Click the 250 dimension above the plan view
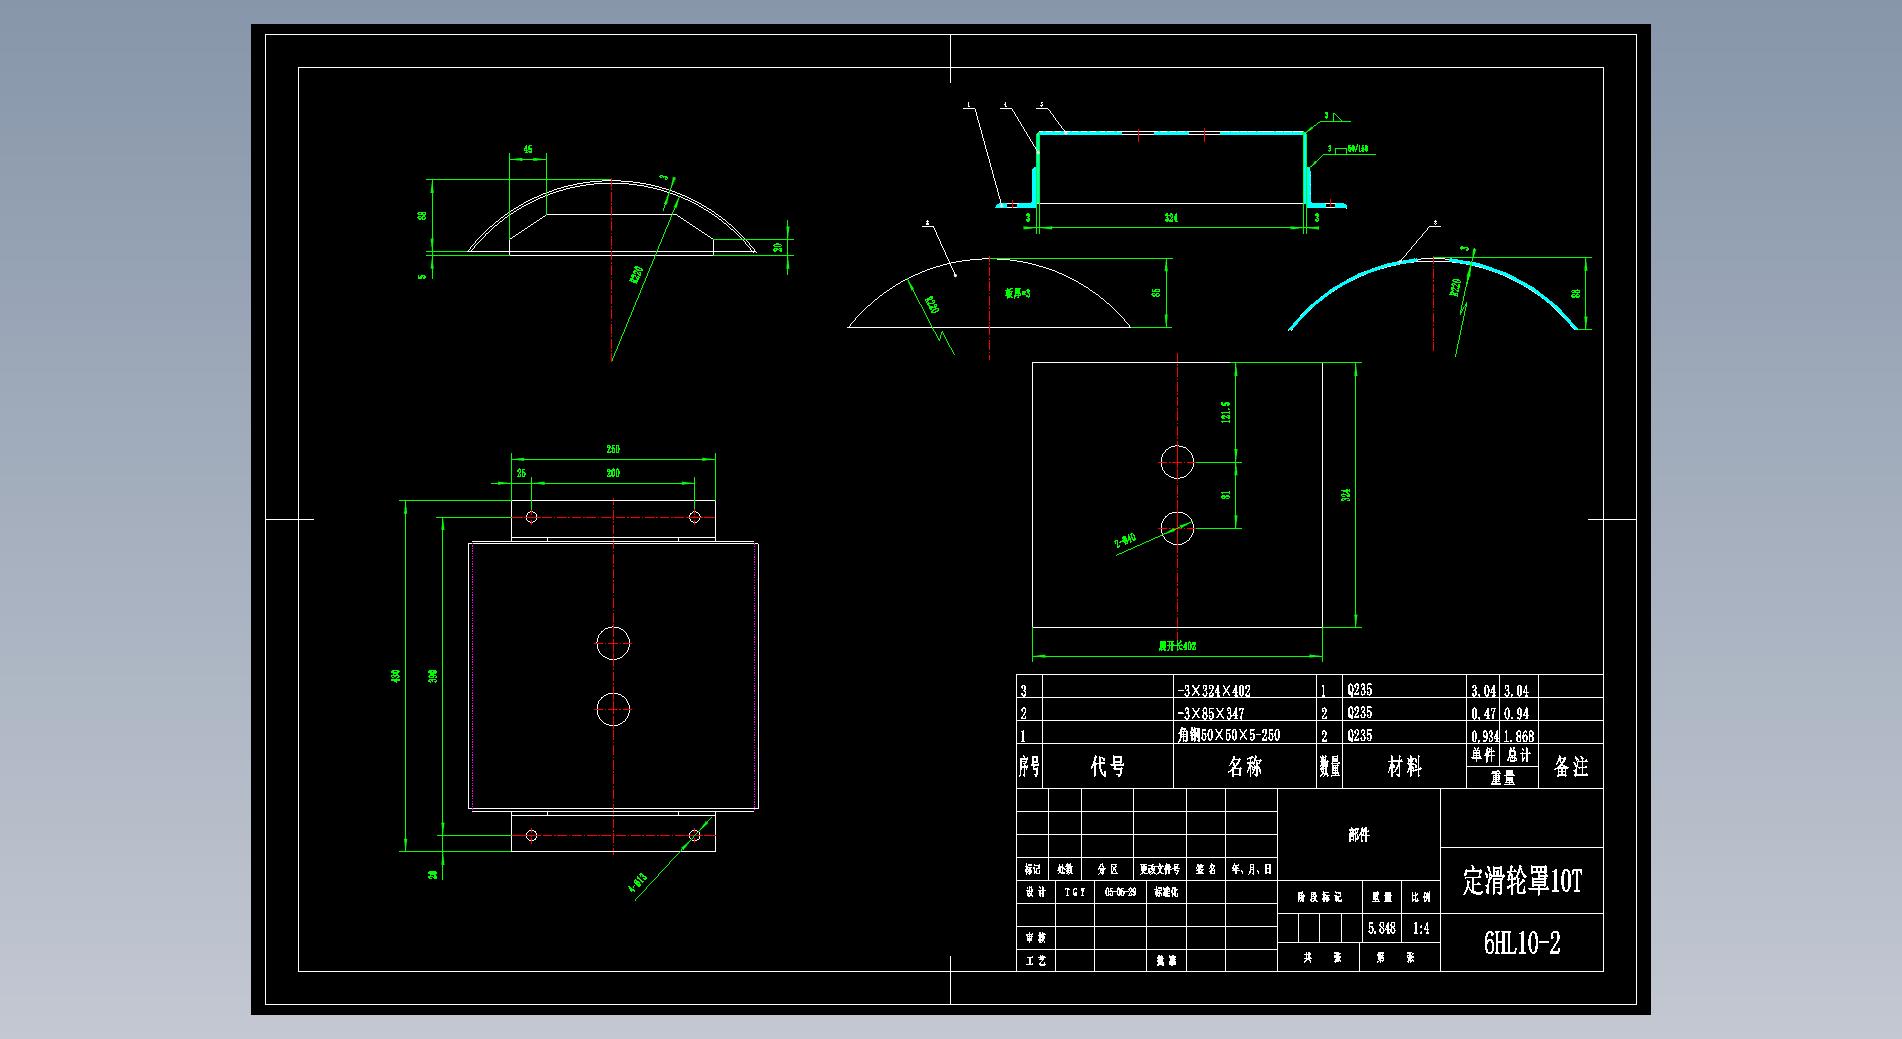The width and height of the screenshot is (1902, 1039). [613, 450]
